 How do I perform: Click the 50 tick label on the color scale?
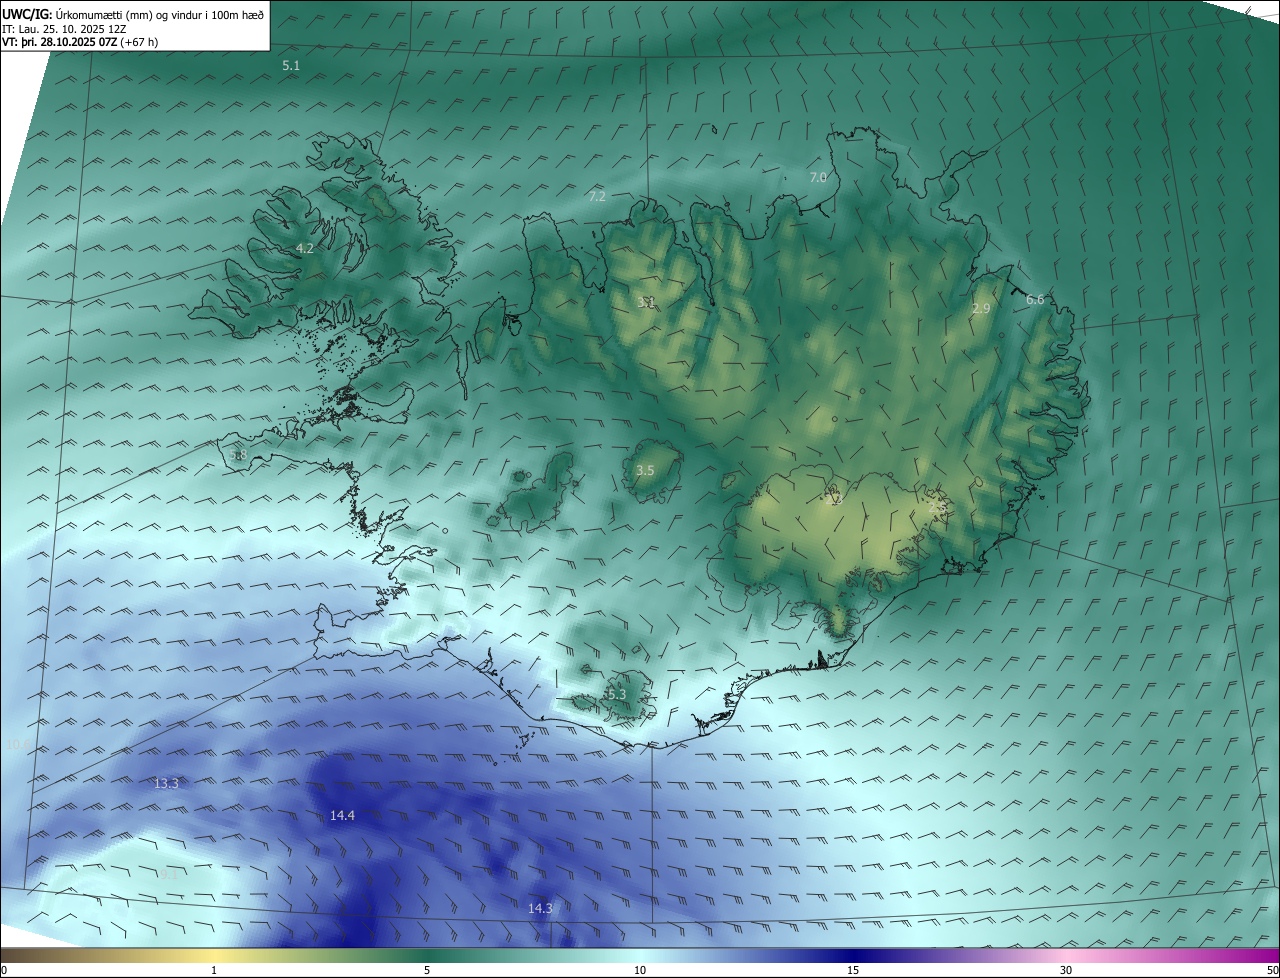coord(1272,970)
